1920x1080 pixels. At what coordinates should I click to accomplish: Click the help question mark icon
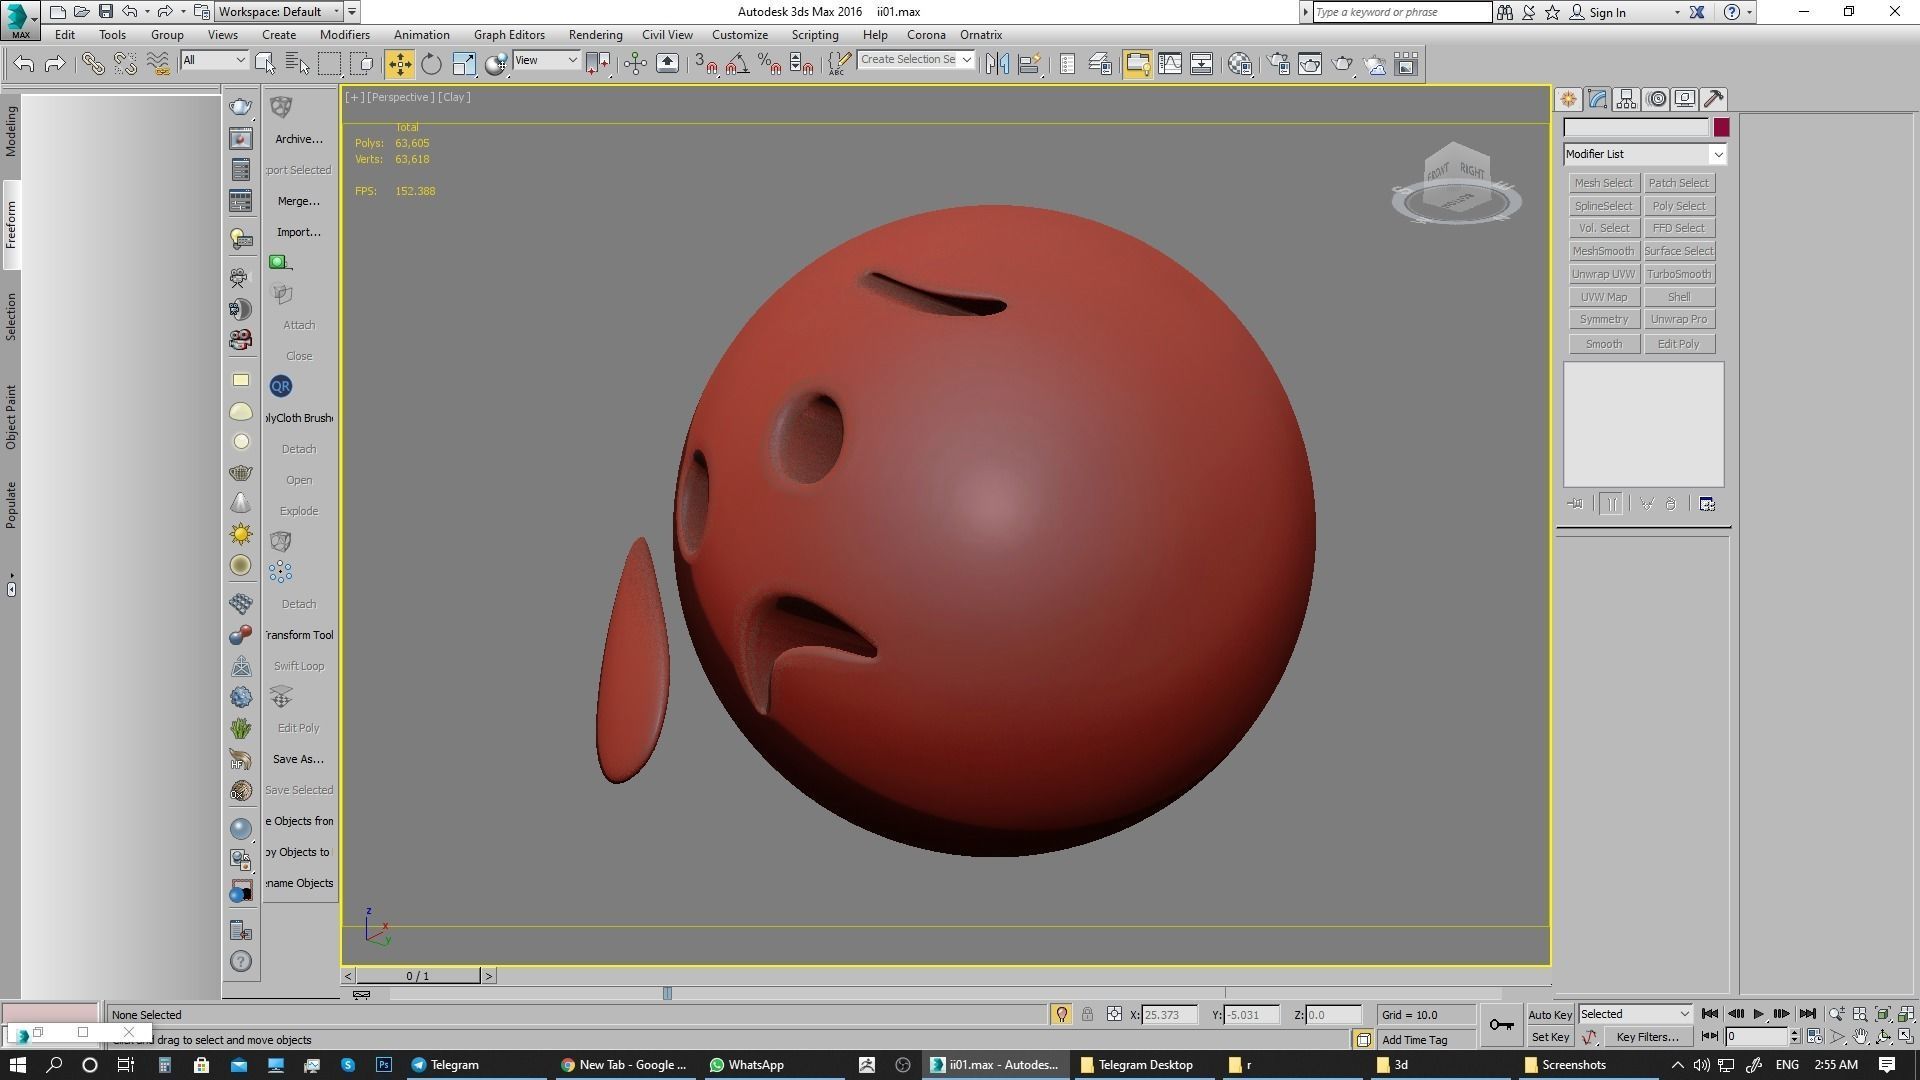coord(241,961)
